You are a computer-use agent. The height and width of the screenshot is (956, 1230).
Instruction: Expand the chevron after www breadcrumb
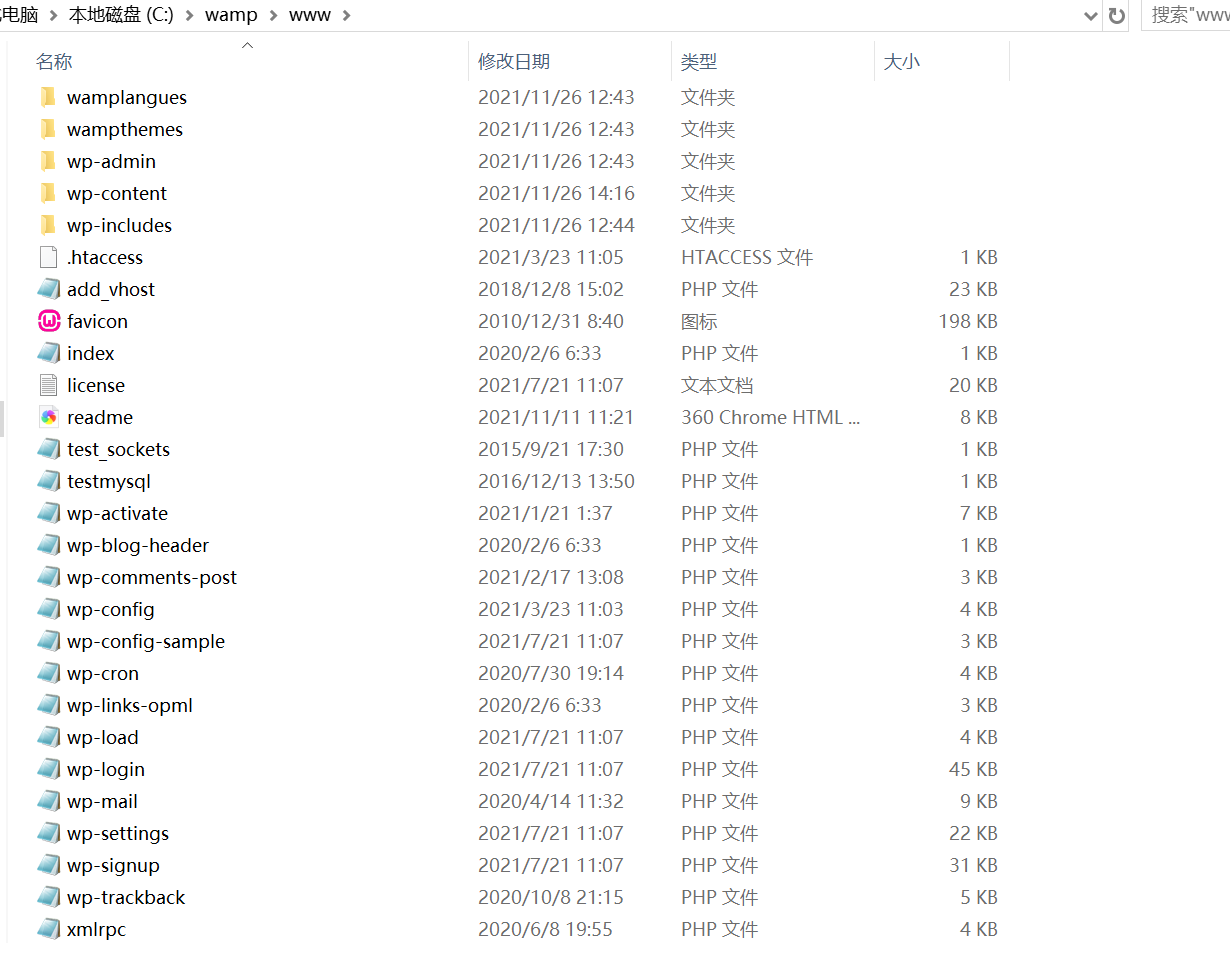point(347,15)
